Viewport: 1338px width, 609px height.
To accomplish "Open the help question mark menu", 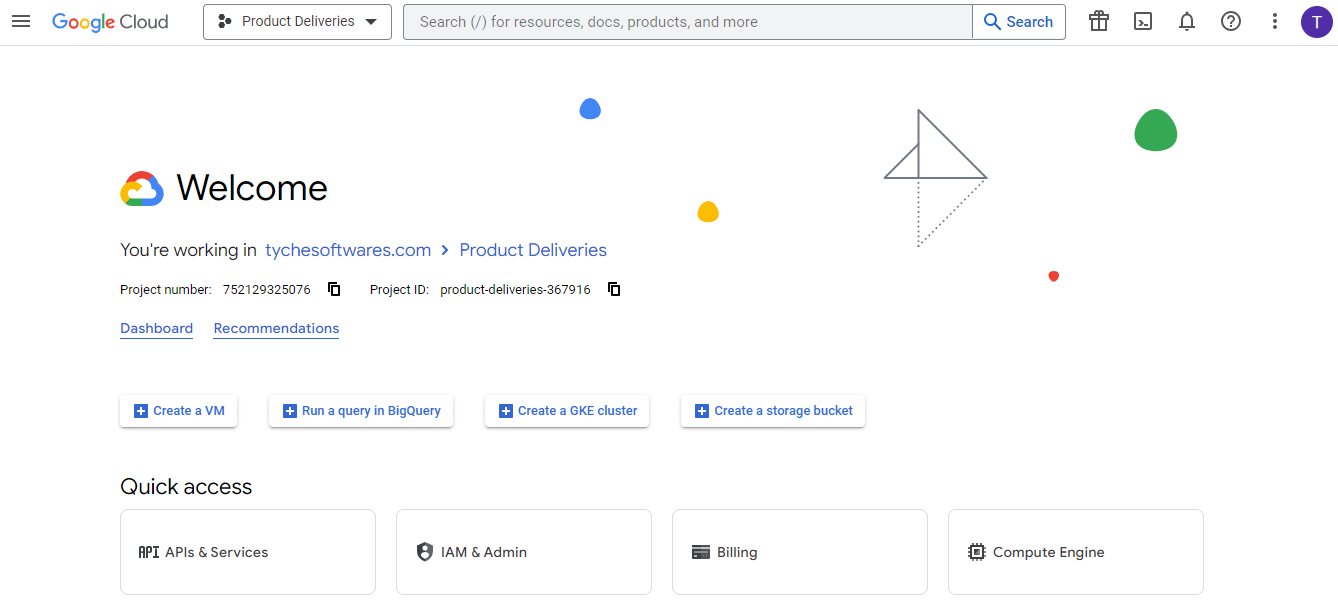I will tap(1231, 21).
